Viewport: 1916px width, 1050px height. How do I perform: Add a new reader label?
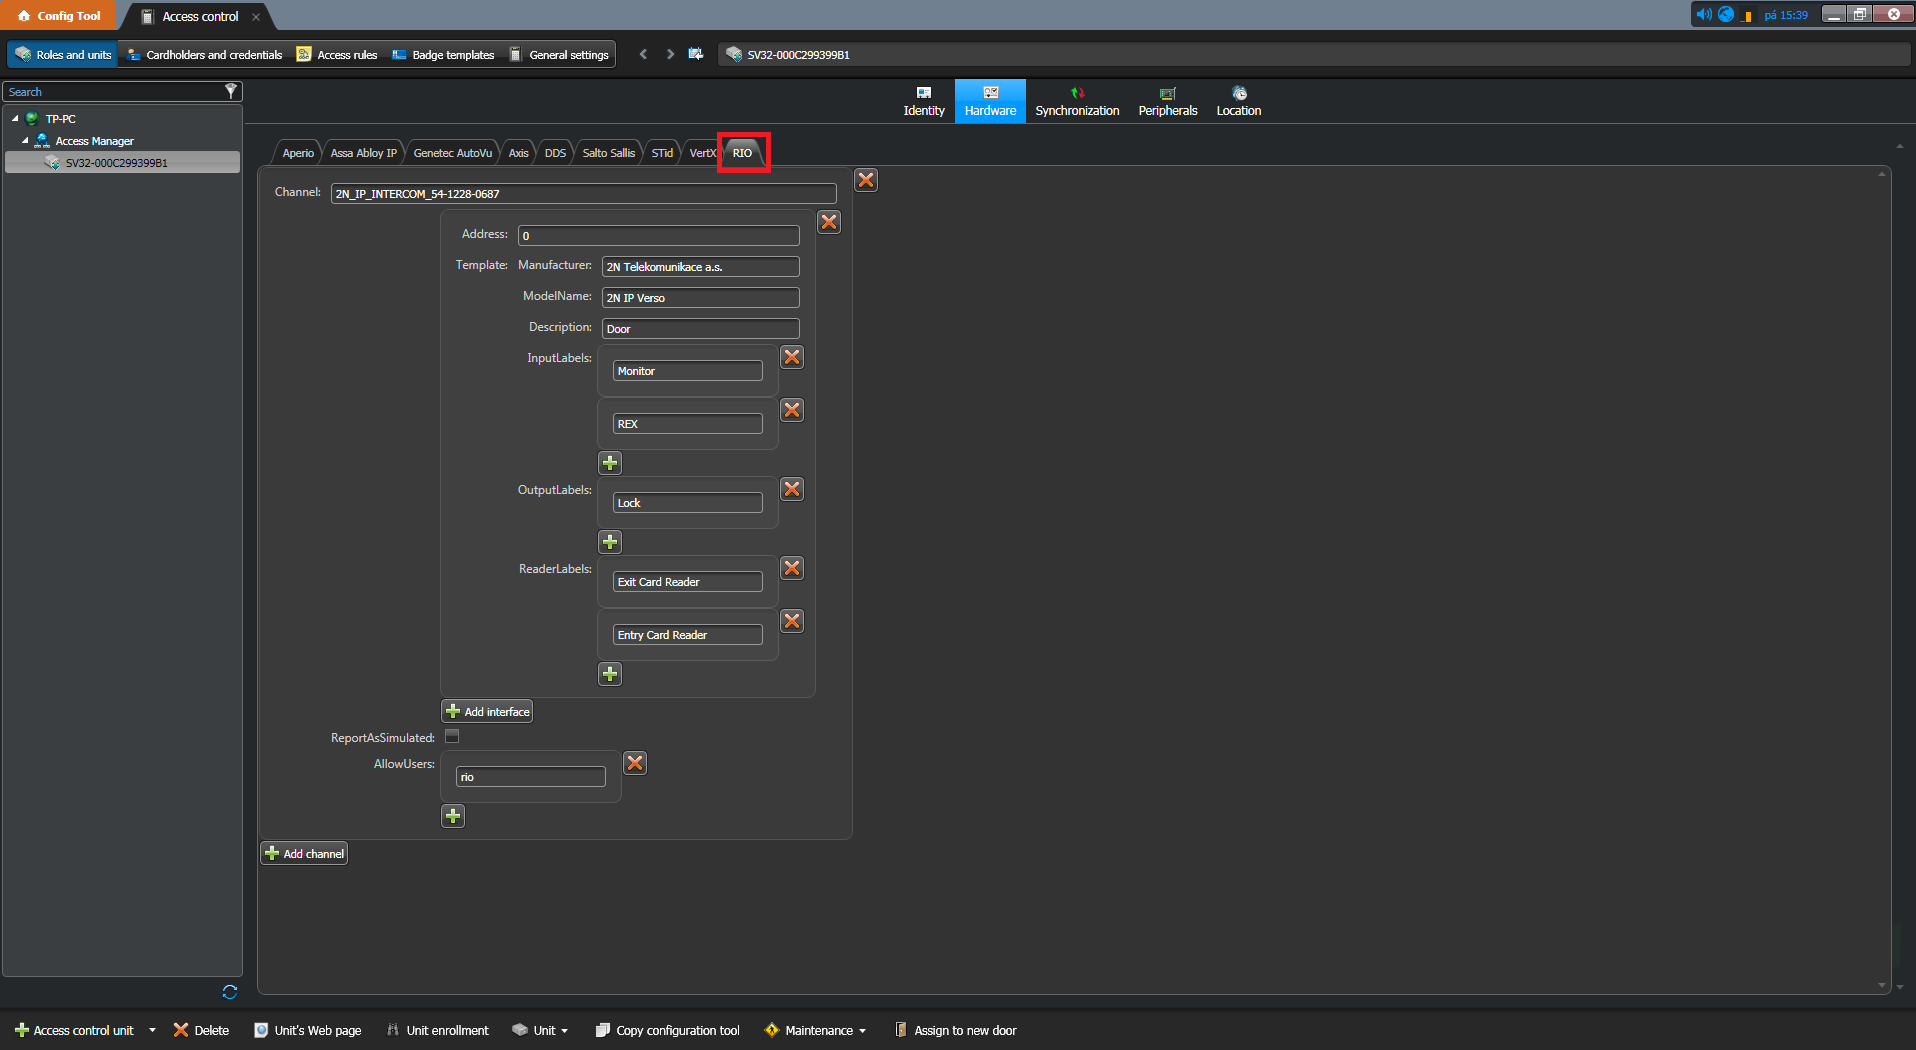coord(610,674)
